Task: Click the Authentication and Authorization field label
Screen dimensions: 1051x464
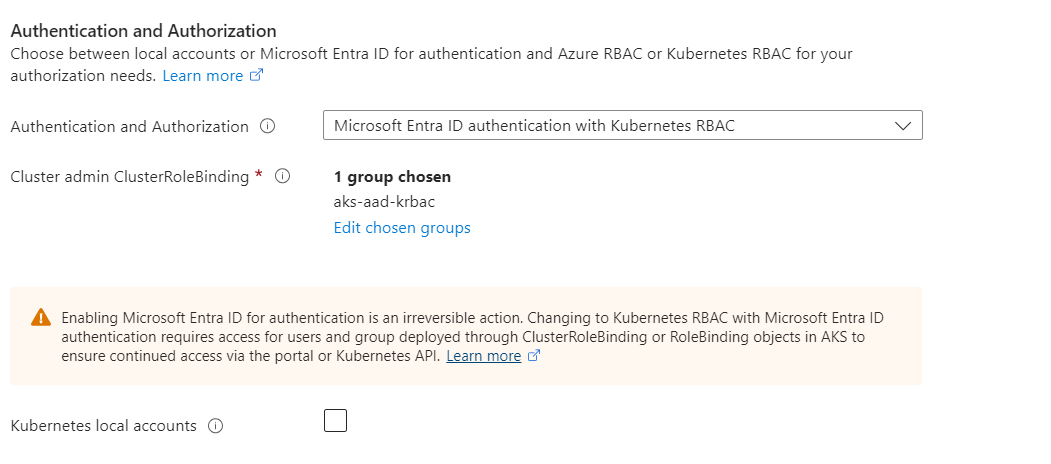Action: (x=129, y=127)
